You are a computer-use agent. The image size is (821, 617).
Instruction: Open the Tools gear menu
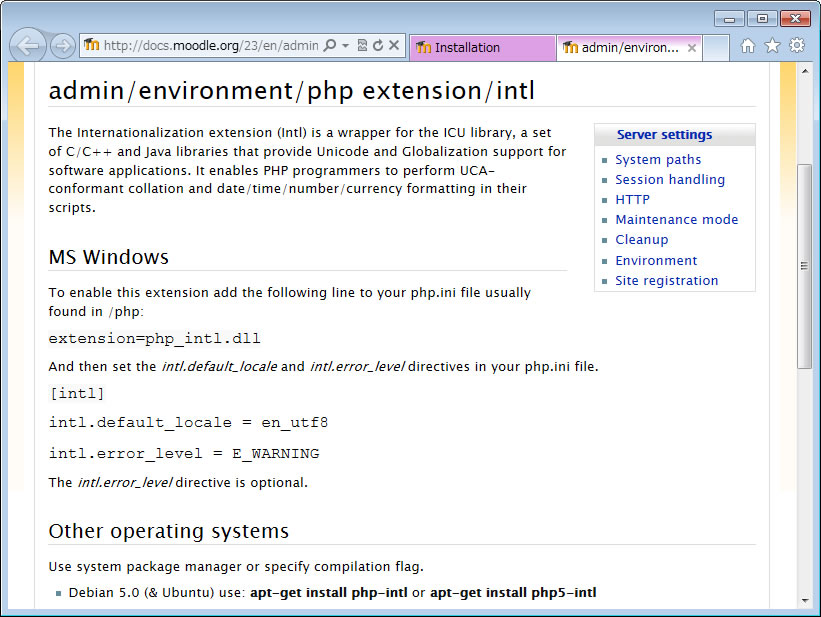[796, 46]
